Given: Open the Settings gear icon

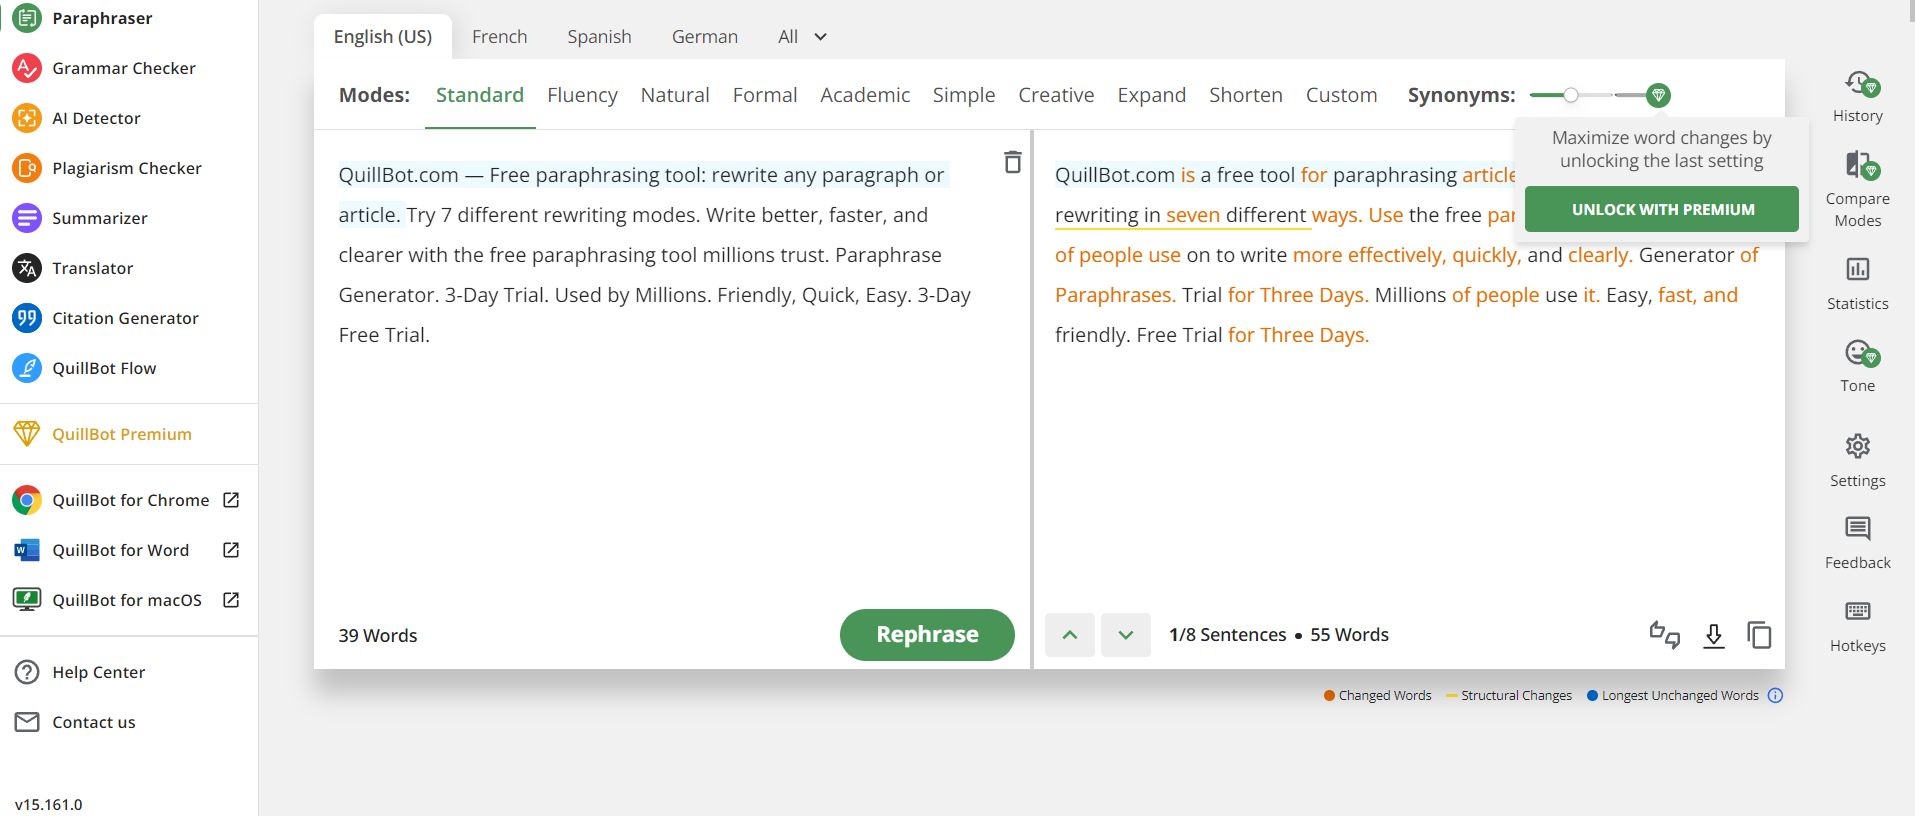Looking at the screenshot, I should 1857,446.
